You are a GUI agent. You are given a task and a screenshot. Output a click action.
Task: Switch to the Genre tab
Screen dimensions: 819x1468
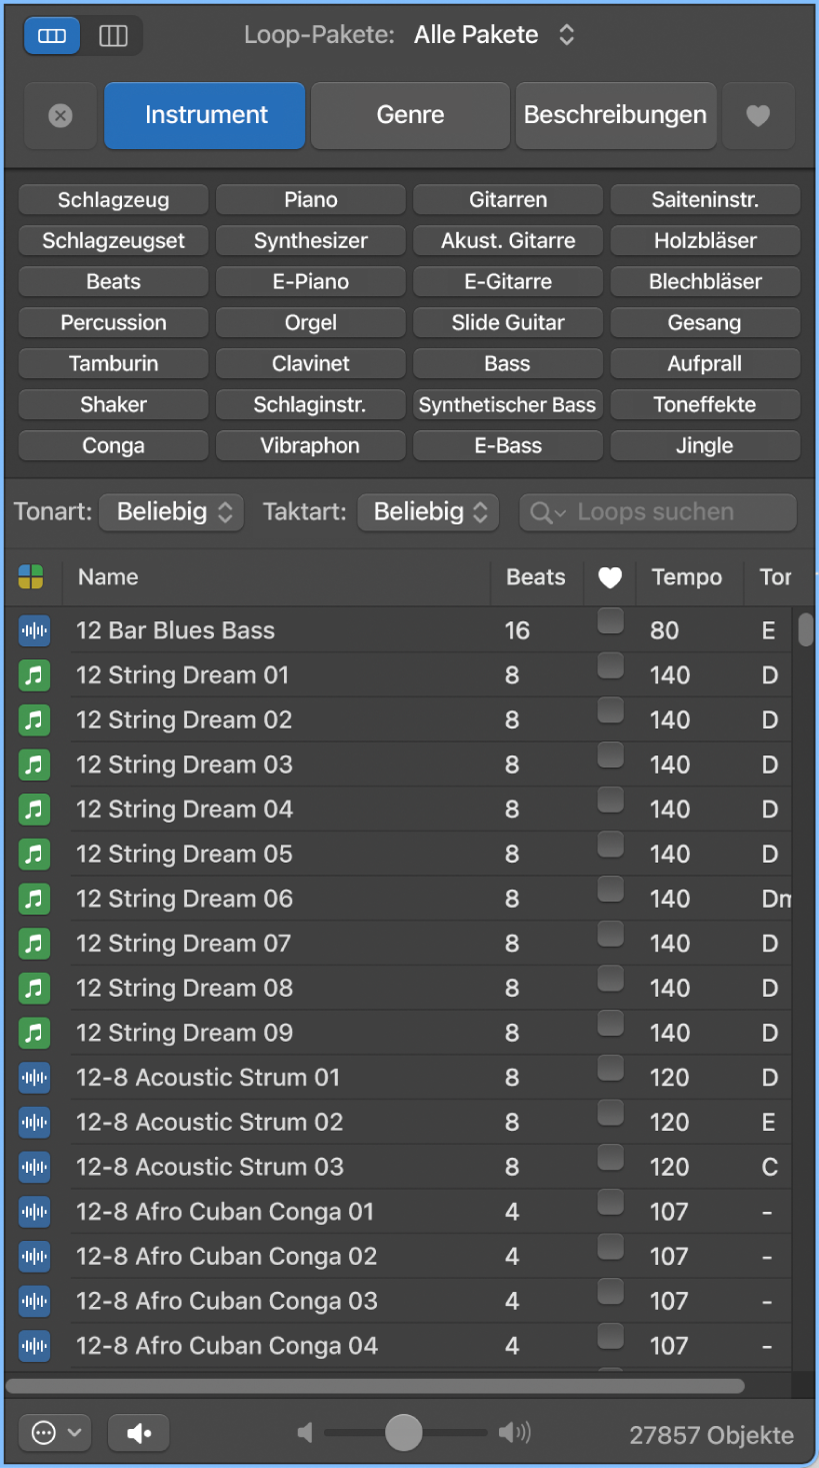coord(410,116)
